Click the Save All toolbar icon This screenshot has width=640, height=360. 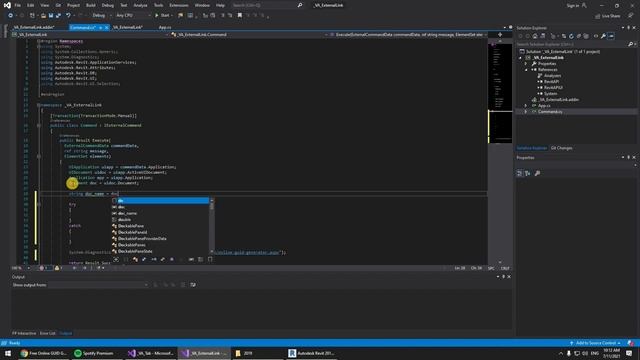[58, 16]
